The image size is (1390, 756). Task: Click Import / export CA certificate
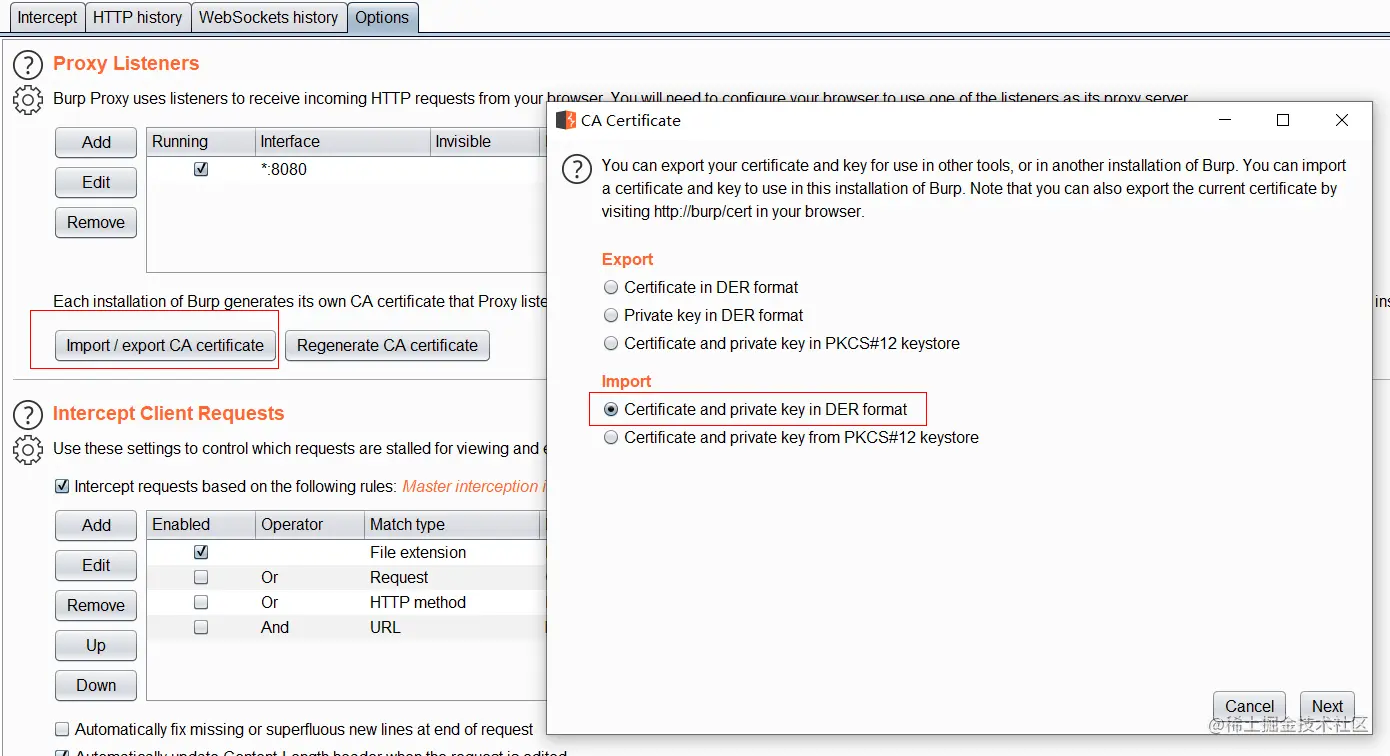[165, 345]
